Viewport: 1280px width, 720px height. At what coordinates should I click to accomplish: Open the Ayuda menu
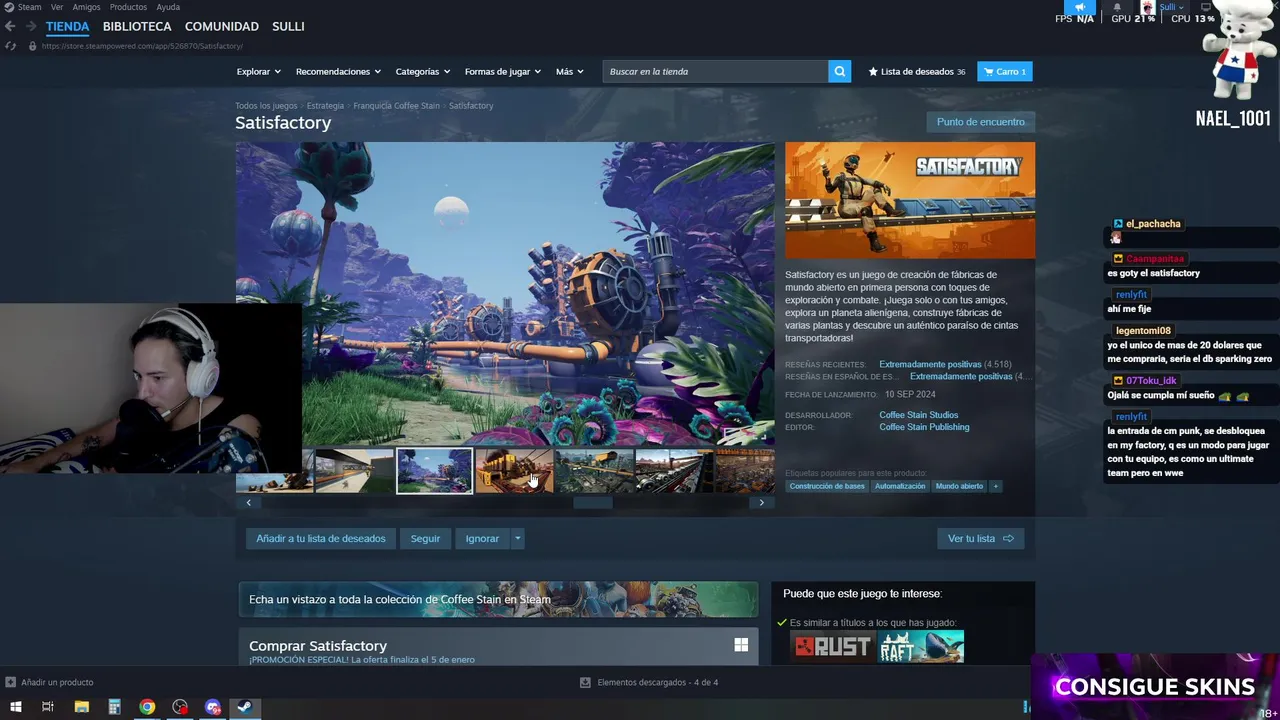pyautogui.click(x=168, y=7)
